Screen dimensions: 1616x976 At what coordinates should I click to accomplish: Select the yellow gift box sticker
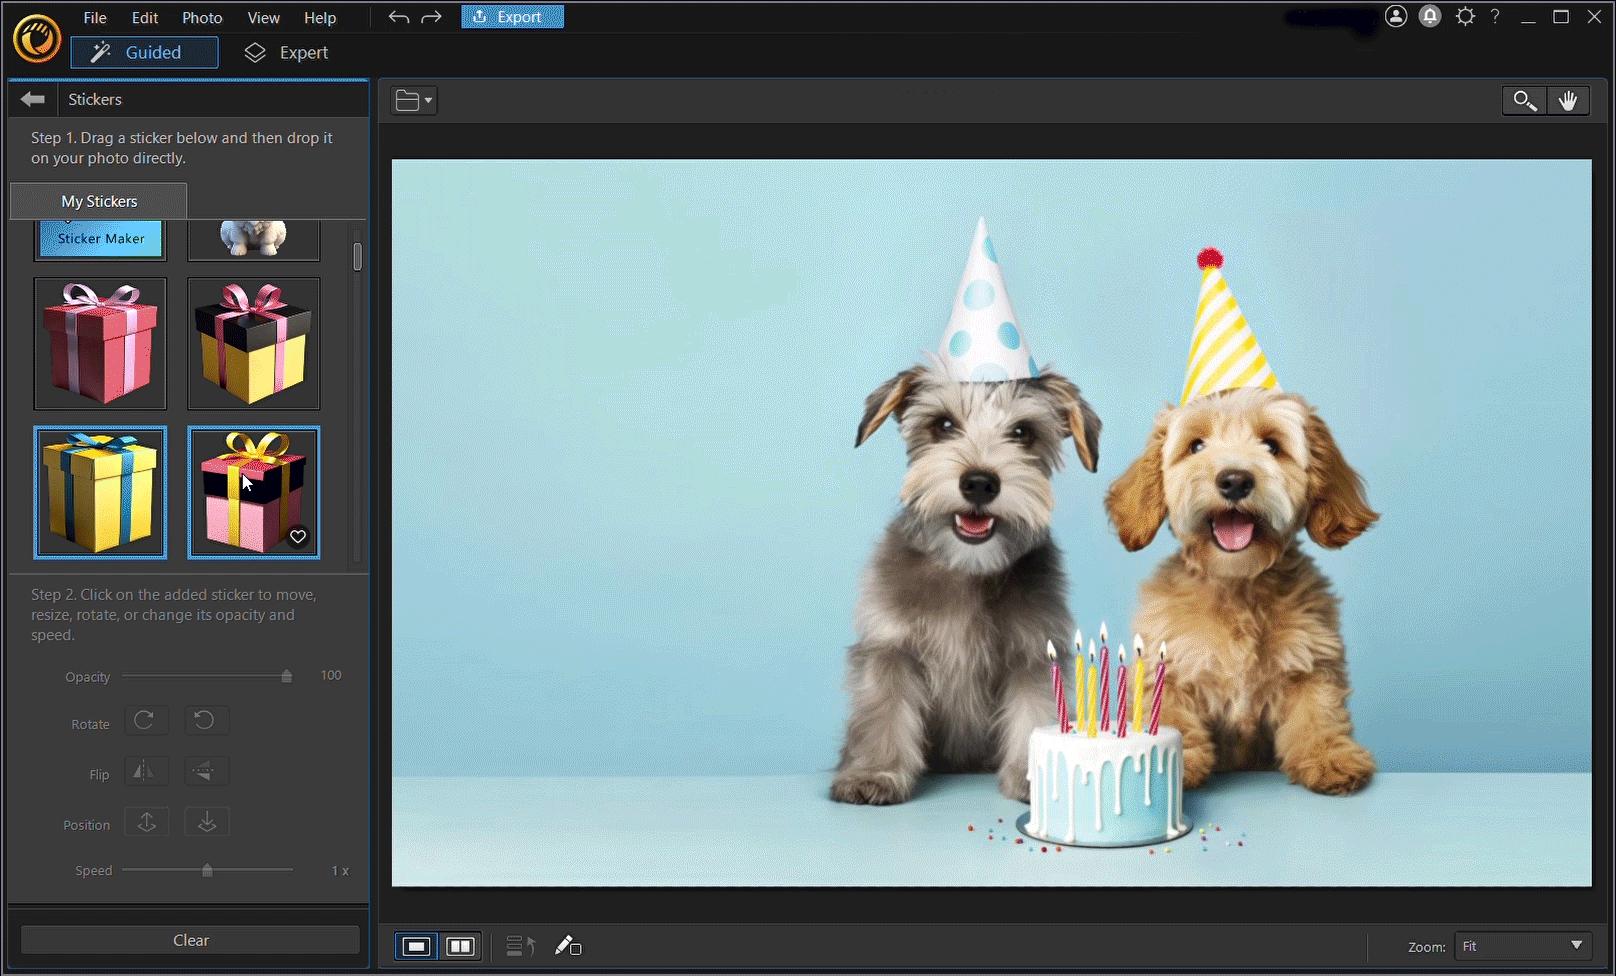pyautogui.click(x=100, y=492)
